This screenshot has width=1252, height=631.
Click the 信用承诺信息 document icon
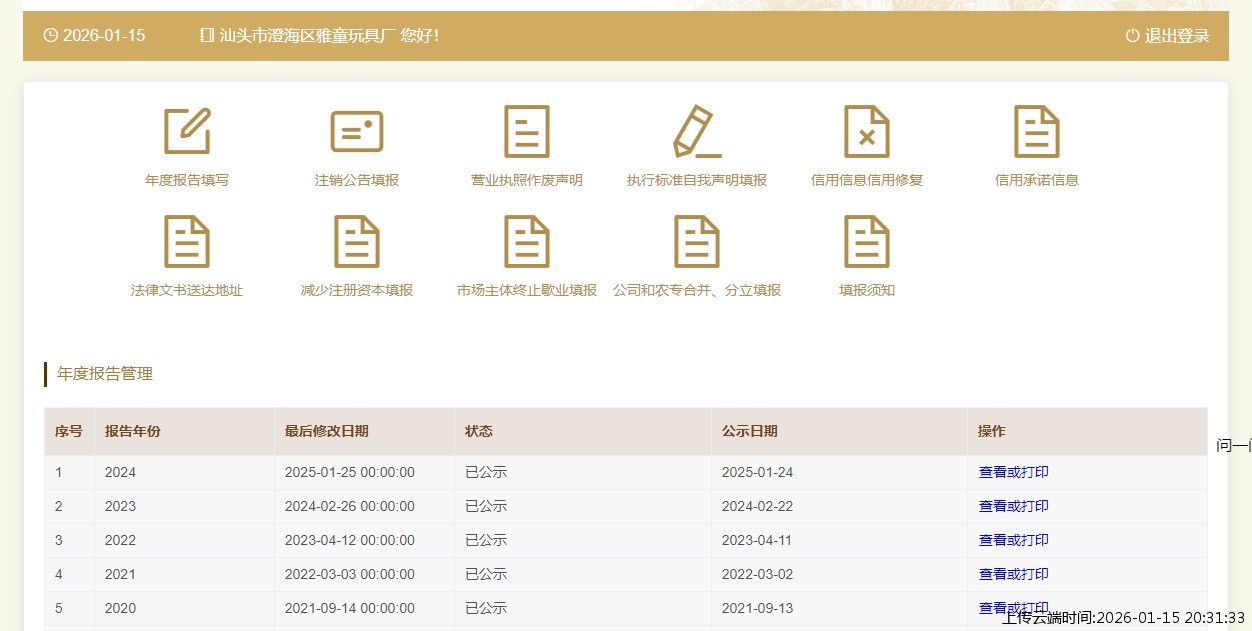[1037, 132]
